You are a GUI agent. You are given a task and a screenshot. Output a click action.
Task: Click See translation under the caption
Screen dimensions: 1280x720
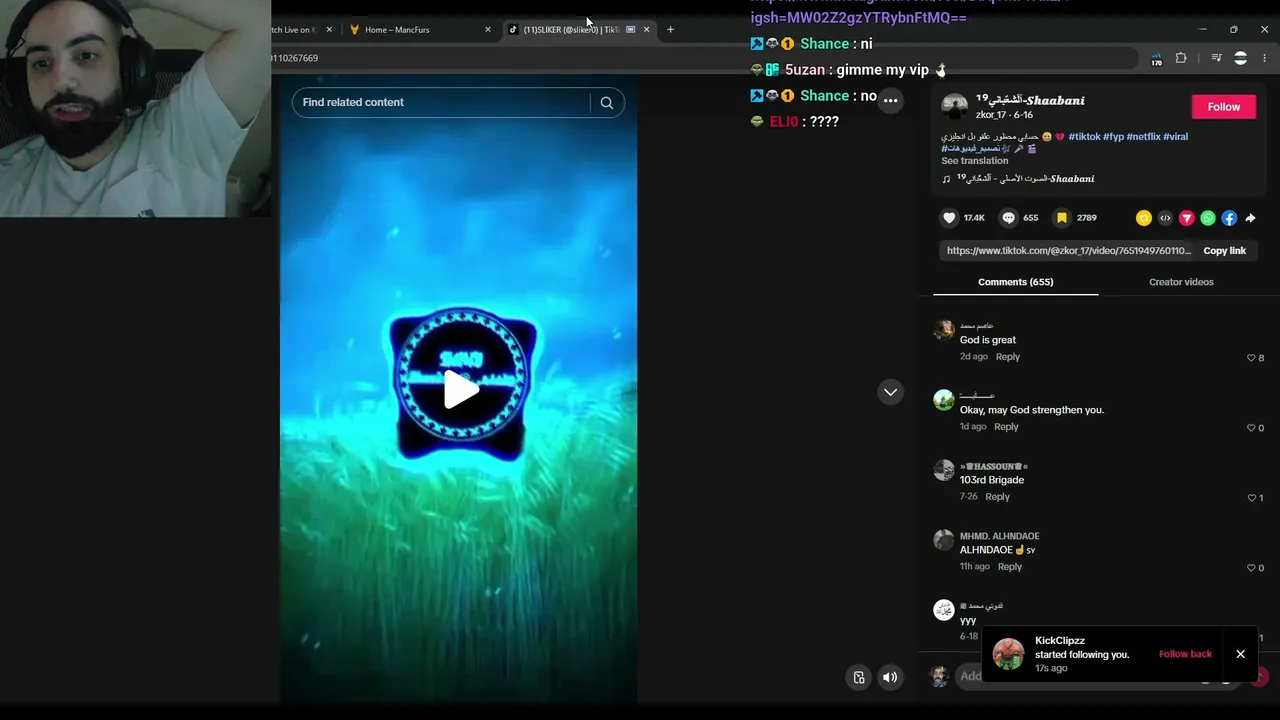(x=974, y=161)
